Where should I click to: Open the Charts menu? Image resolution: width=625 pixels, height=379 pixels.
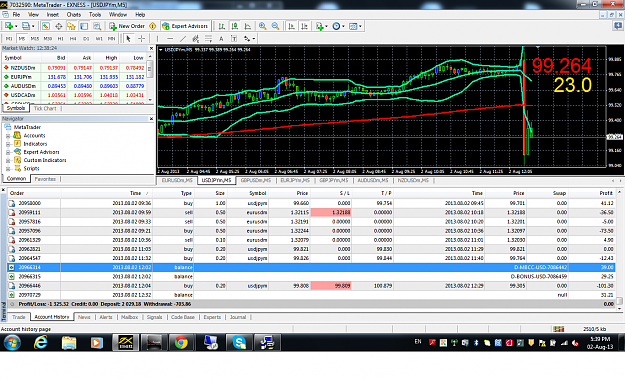74,14
